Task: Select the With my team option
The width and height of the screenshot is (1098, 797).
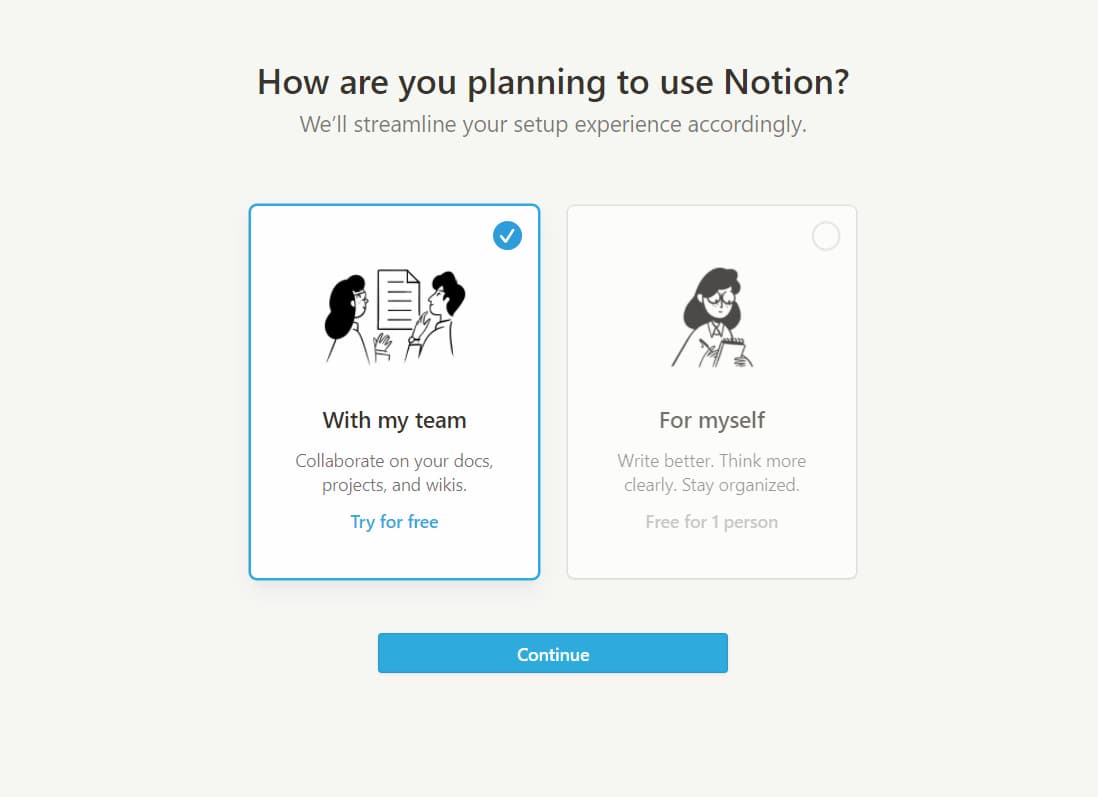Action: pos(393,390)
